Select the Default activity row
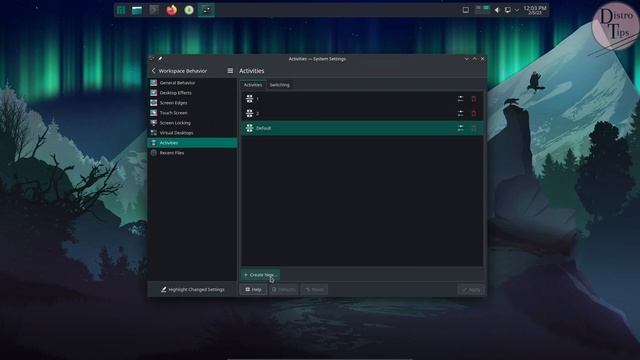This screenshot has height=360, width=640. tap(362, 128)
